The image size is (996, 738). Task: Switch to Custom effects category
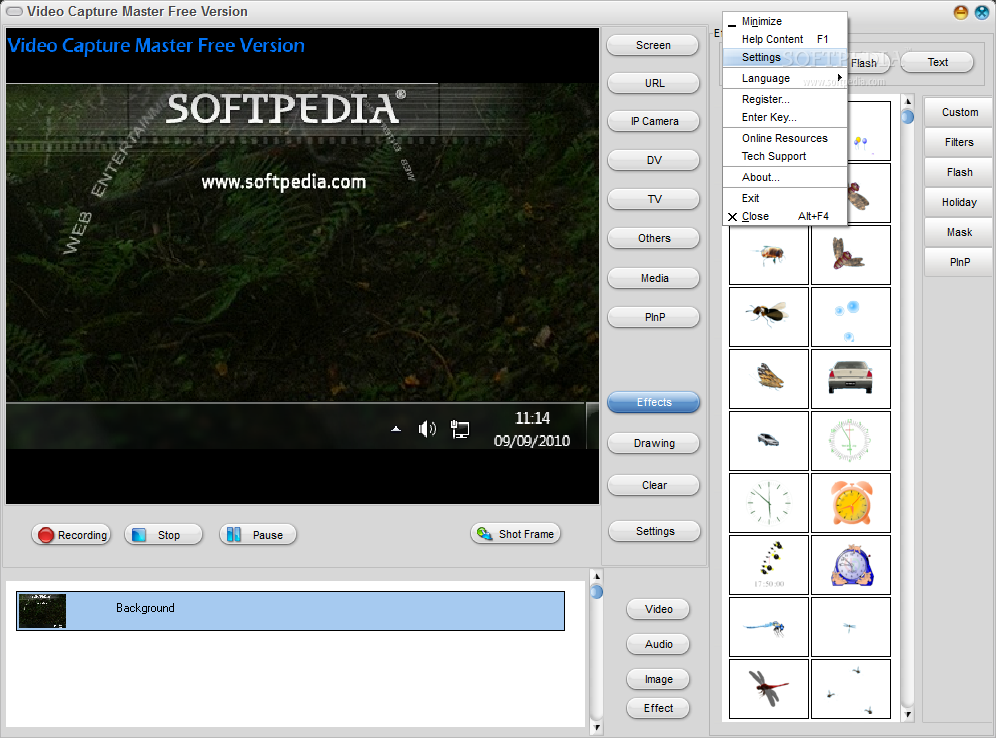pos(959,112)
